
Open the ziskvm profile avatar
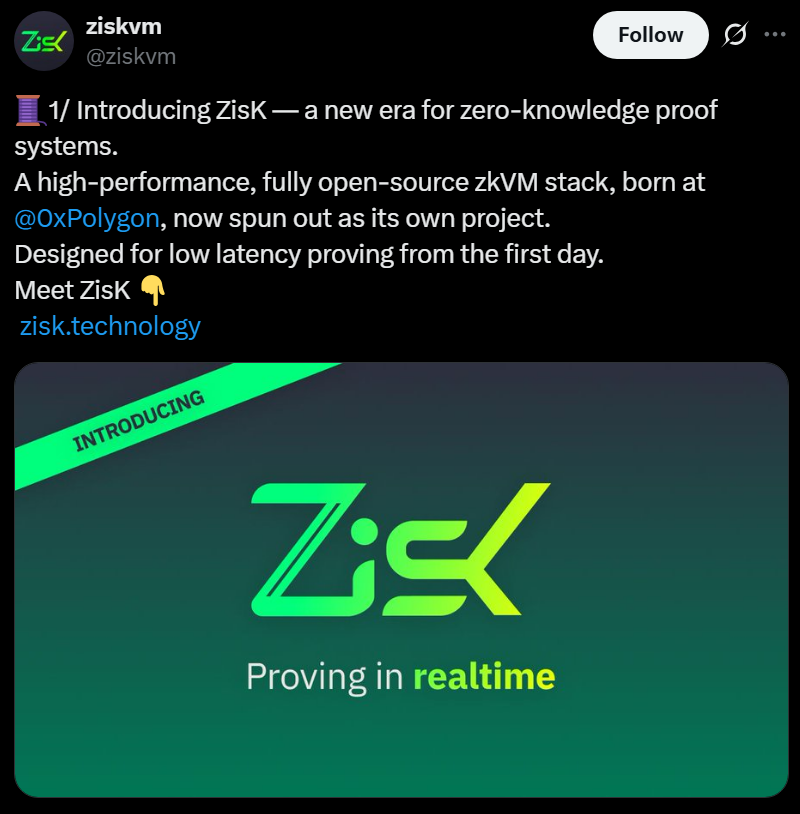point(44,41)
